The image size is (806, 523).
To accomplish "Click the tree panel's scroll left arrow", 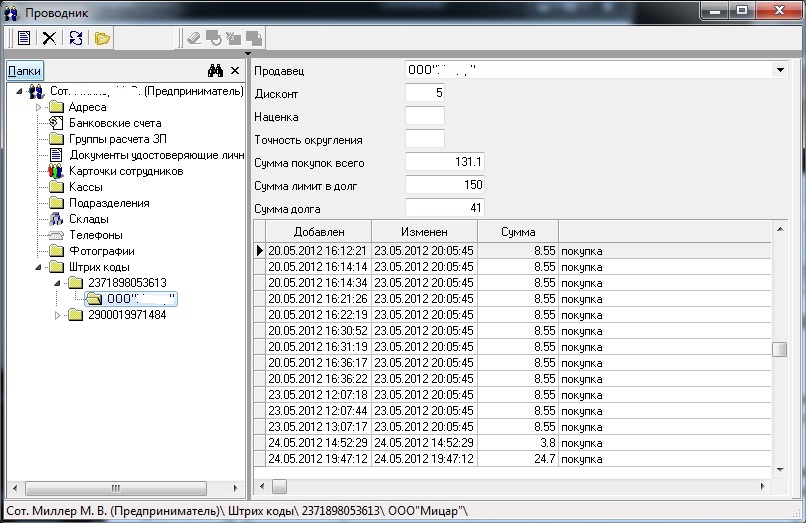I will (x=15, y=488).
